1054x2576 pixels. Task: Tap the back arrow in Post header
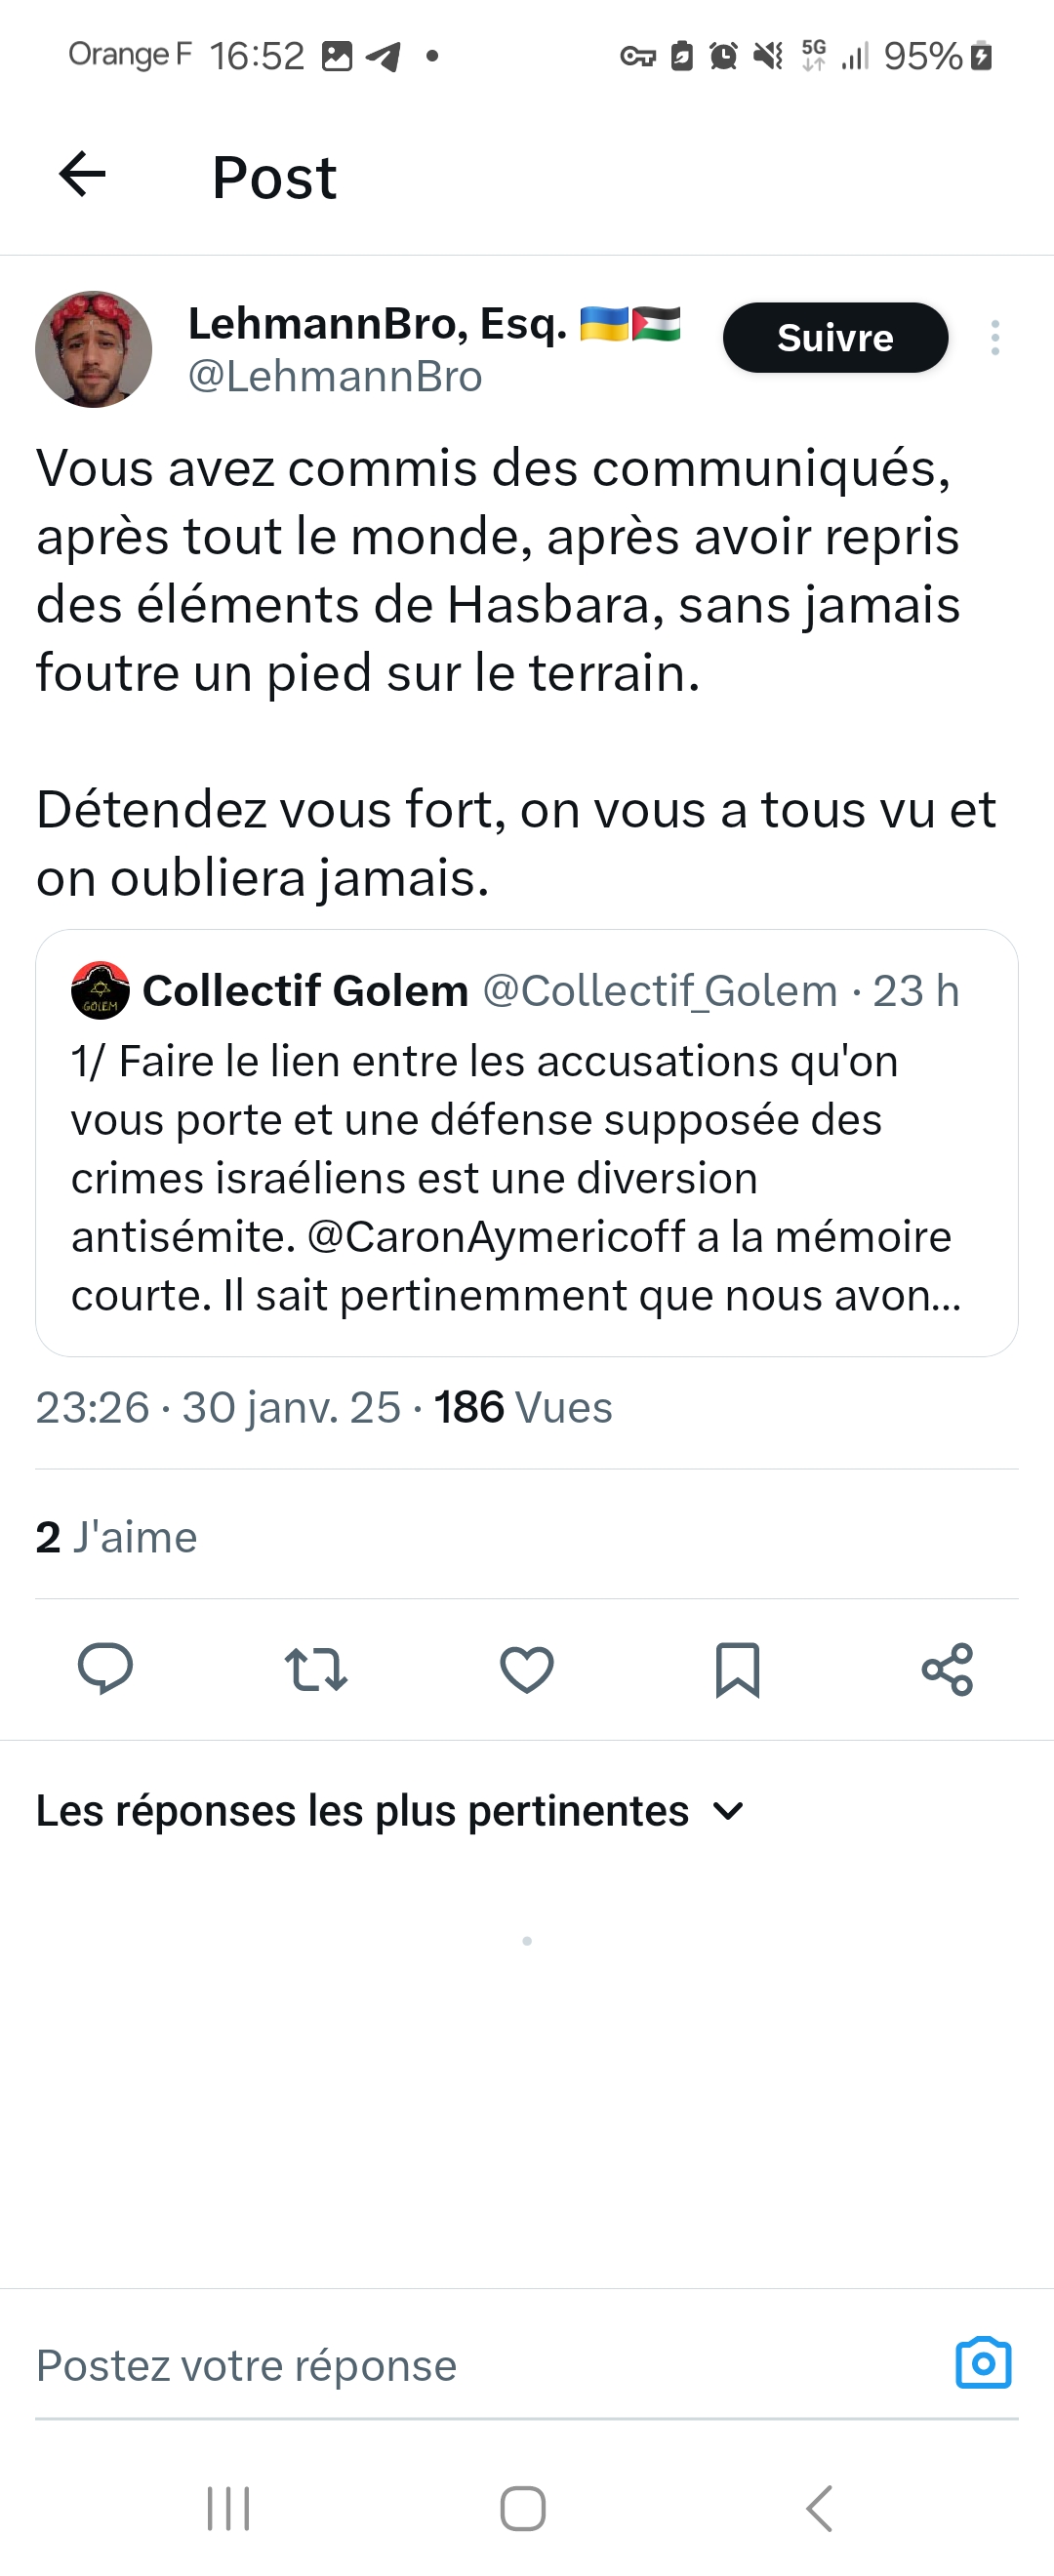coord(83,175)
